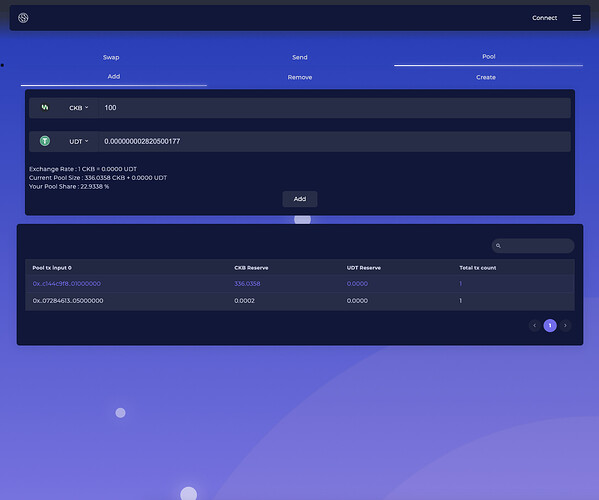
Task: Click the UDT amount input field
Action: click(x=335, y=141)
